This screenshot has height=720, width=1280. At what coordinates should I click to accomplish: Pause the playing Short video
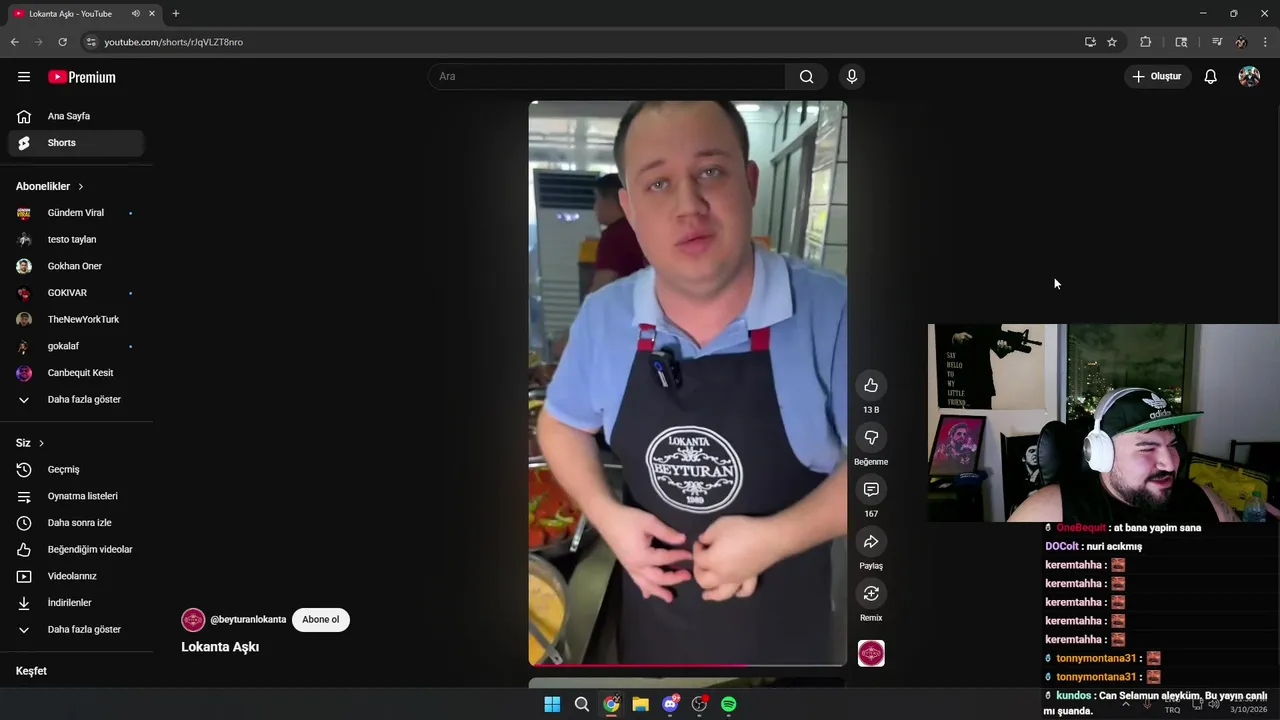[688, 382]
